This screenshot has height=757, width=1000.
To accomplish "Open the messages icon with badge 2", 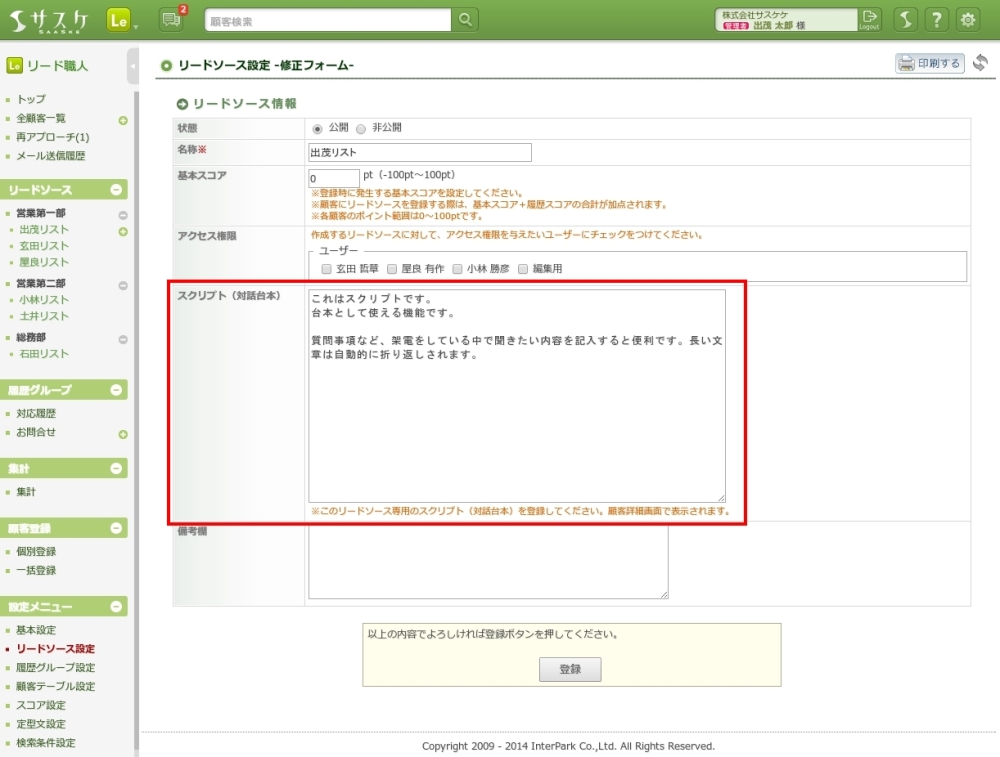I will (172, 19).
